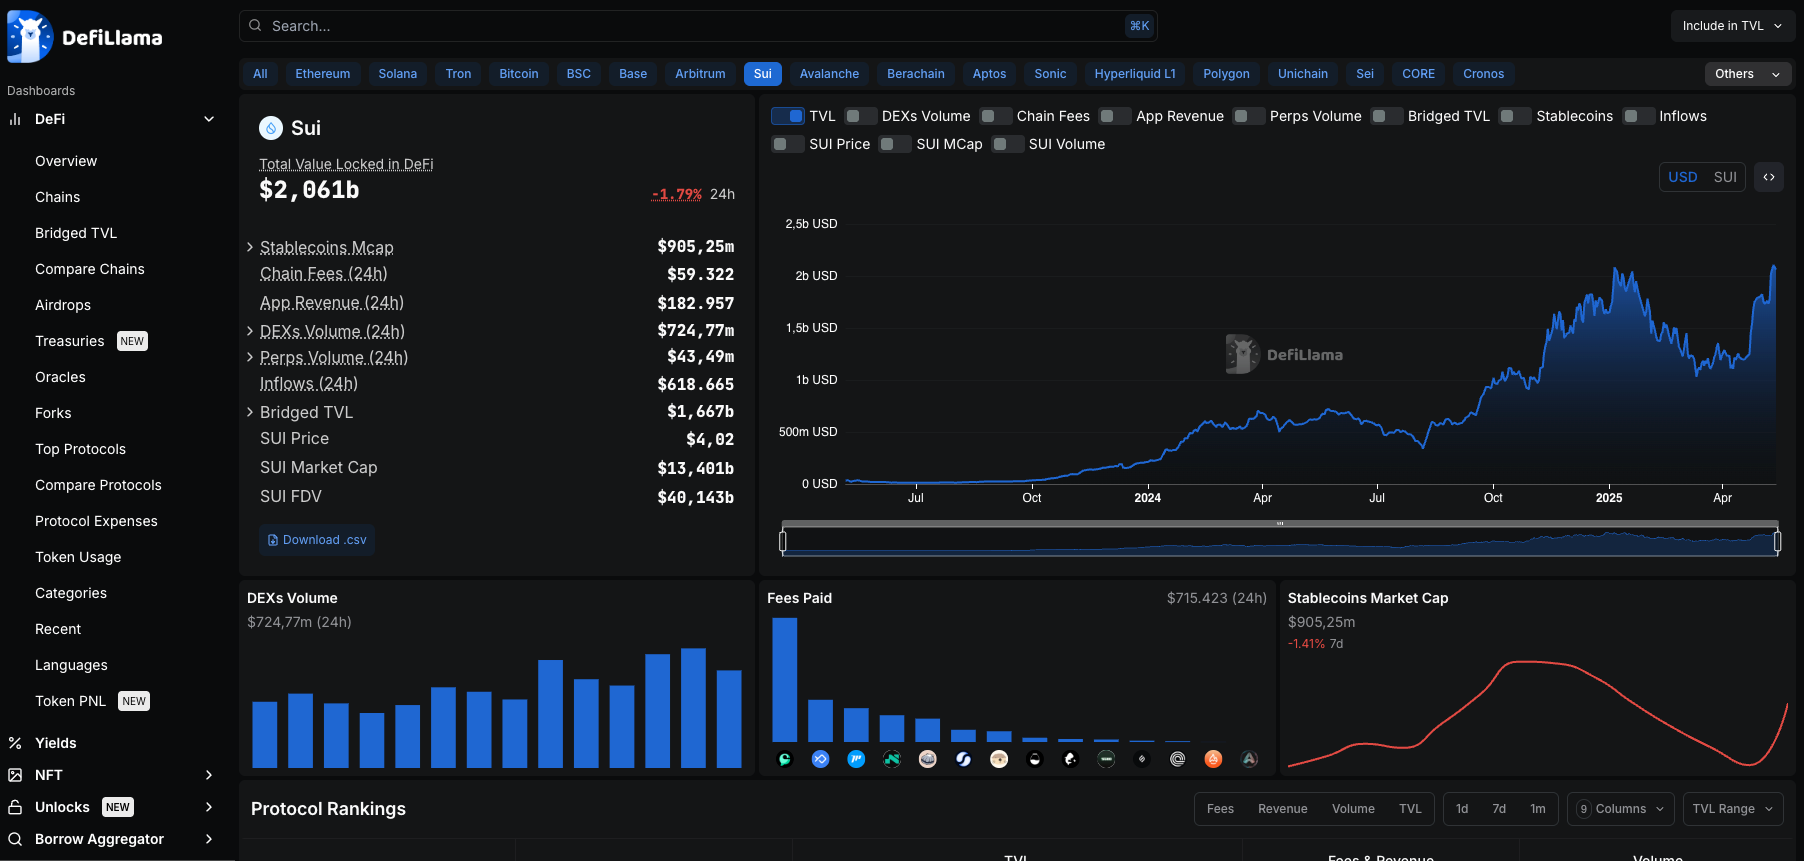Viewport: 1804px width, 861px height.
Task: Click the fourth protocol icon under Fees Paid
Action: (x=892, y=759)
